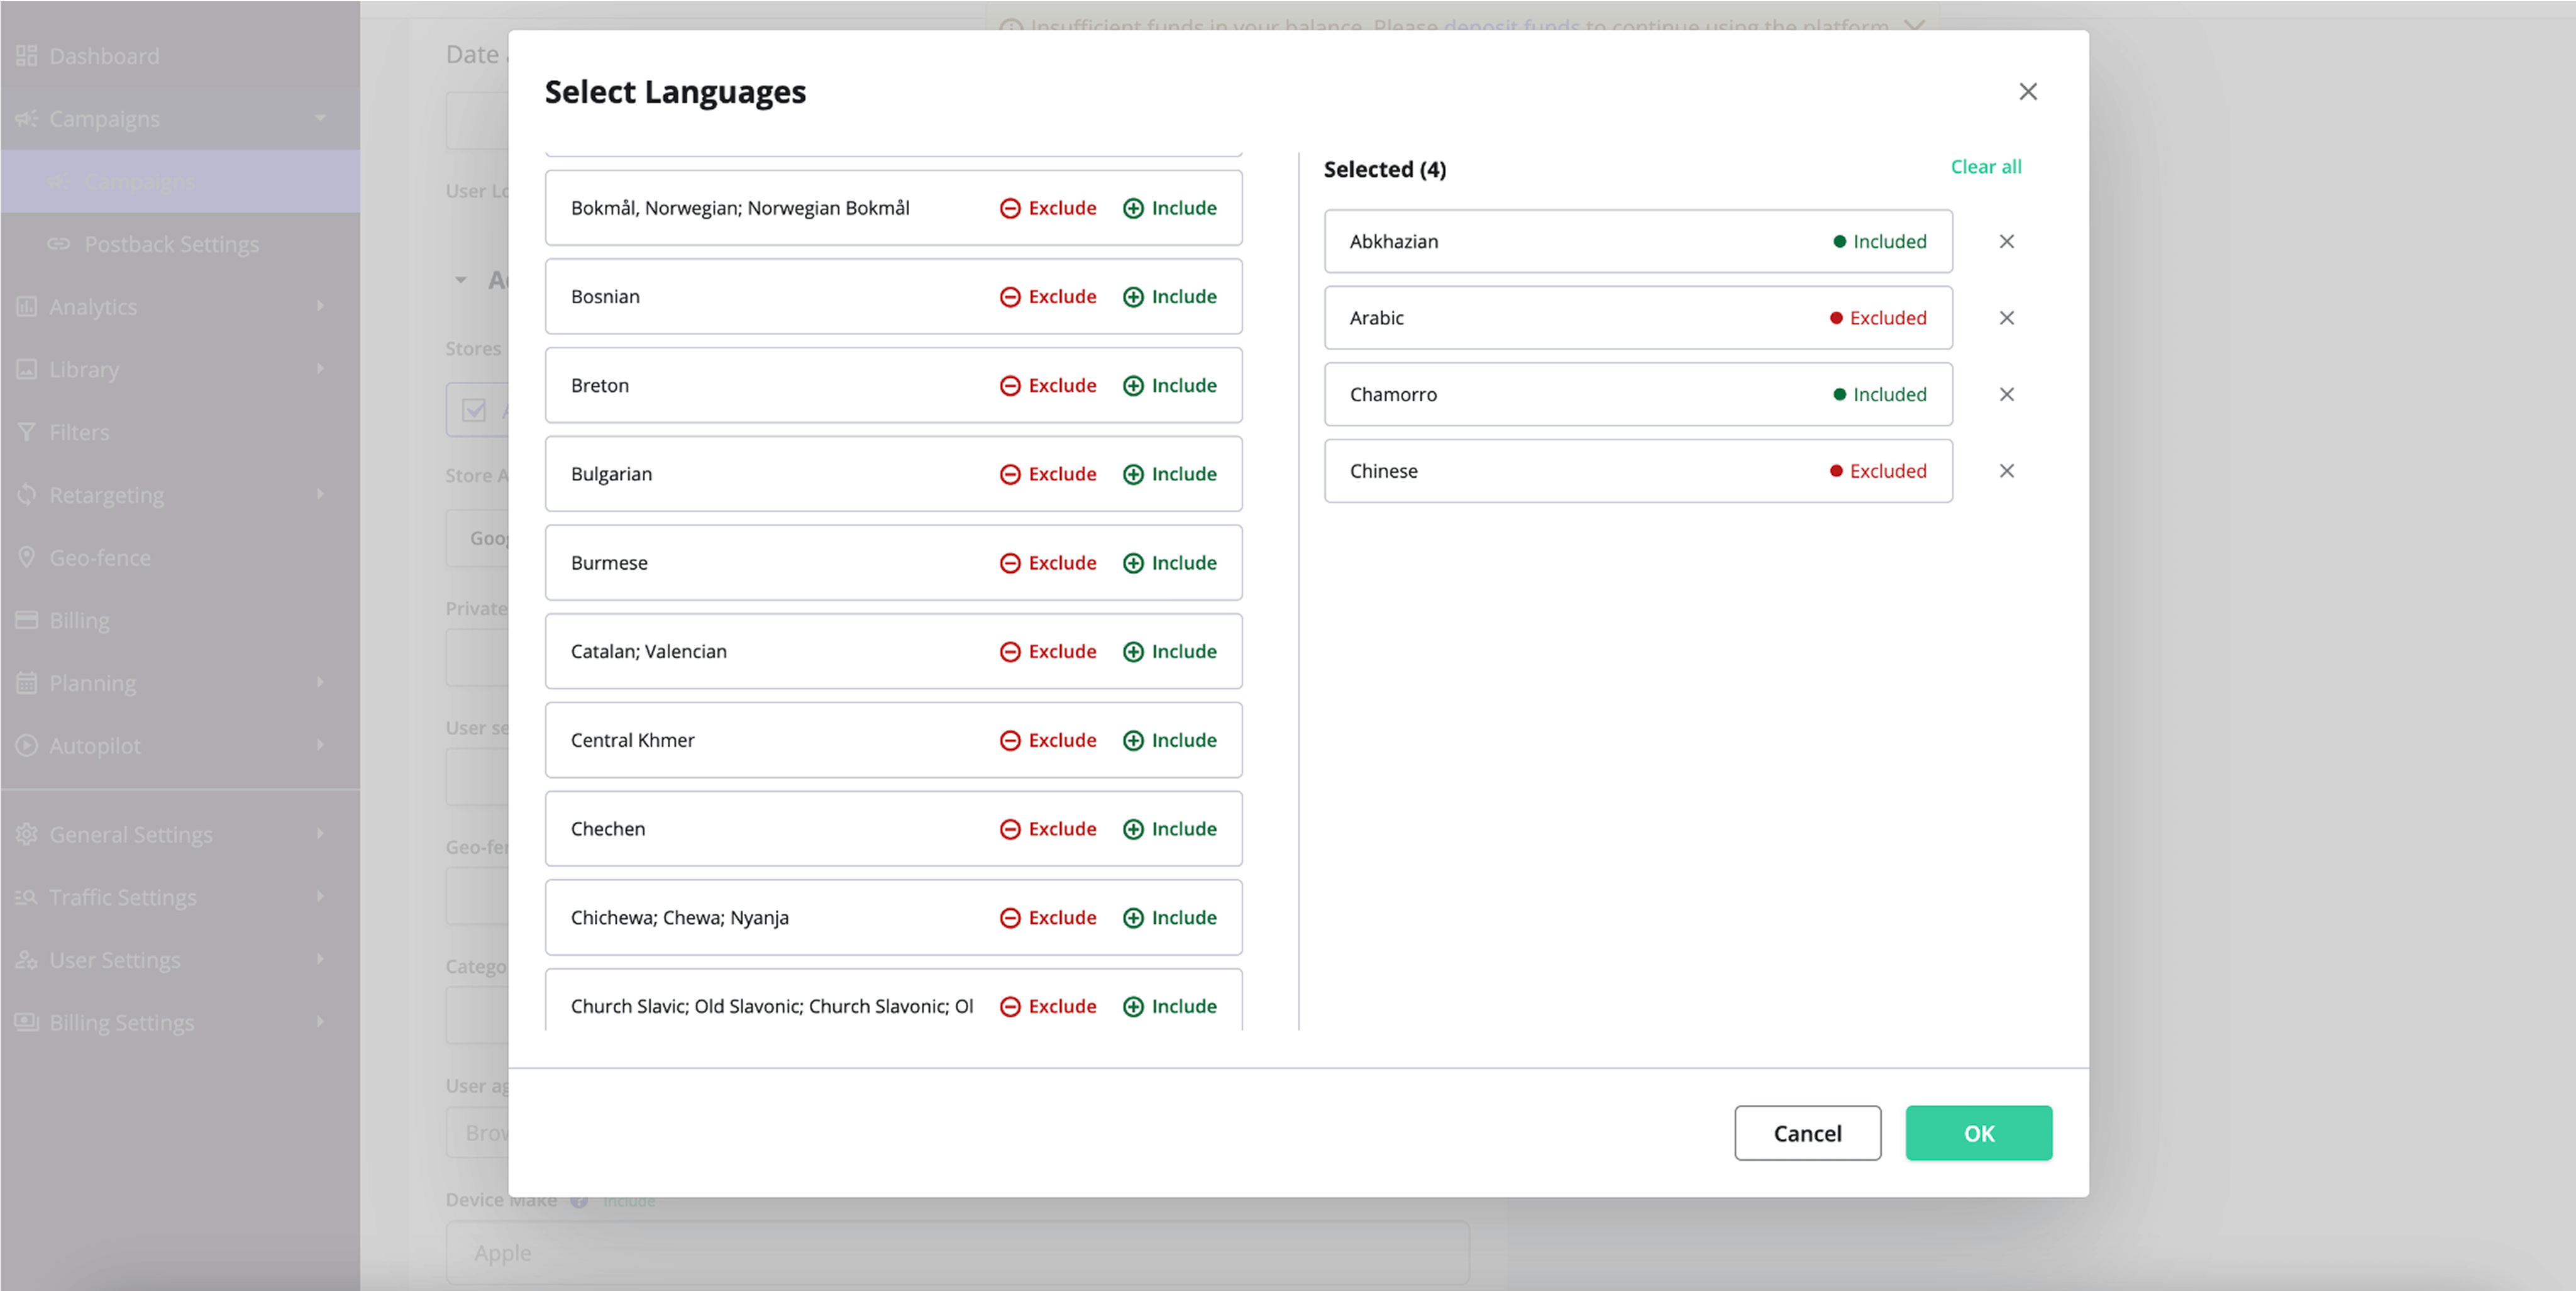Close the Select Languages dialog

(2027, 92)
